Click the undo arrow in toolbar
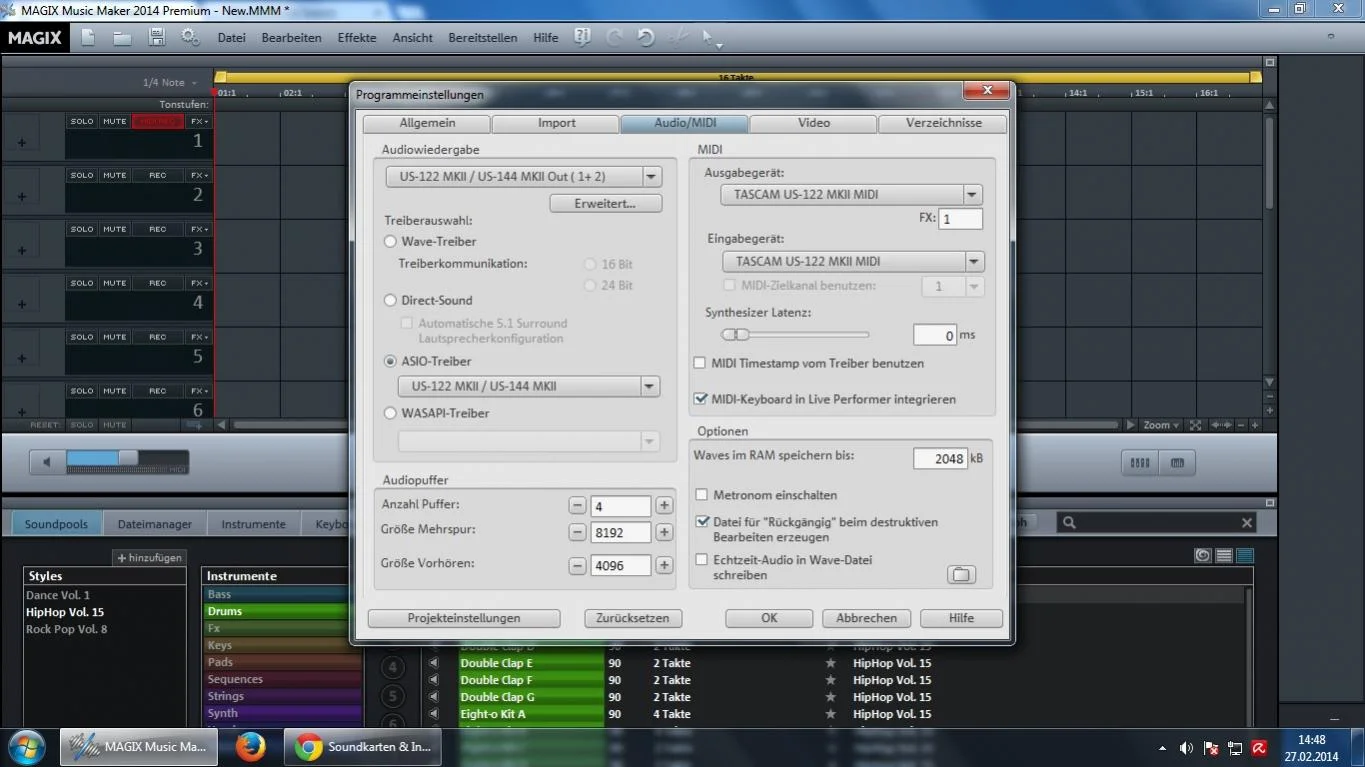This screenshot has width=1365, height=767. (x=646, y=38)
